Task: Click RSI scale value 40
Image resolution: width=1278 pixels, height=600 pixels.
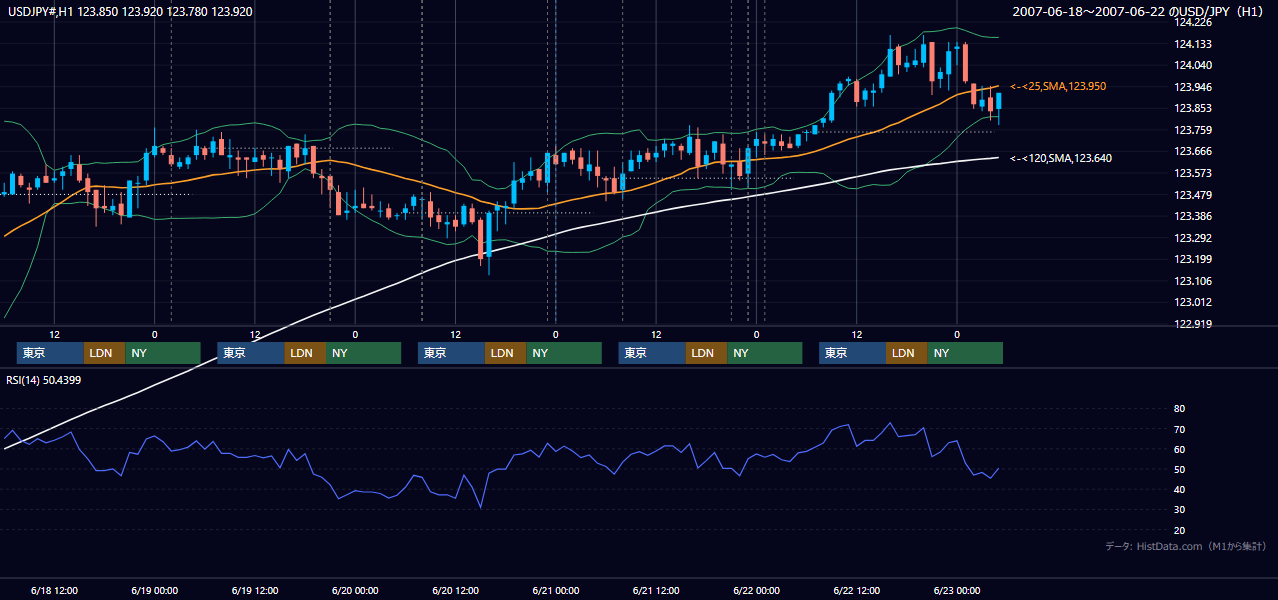Action: [x=1180, y=490]
